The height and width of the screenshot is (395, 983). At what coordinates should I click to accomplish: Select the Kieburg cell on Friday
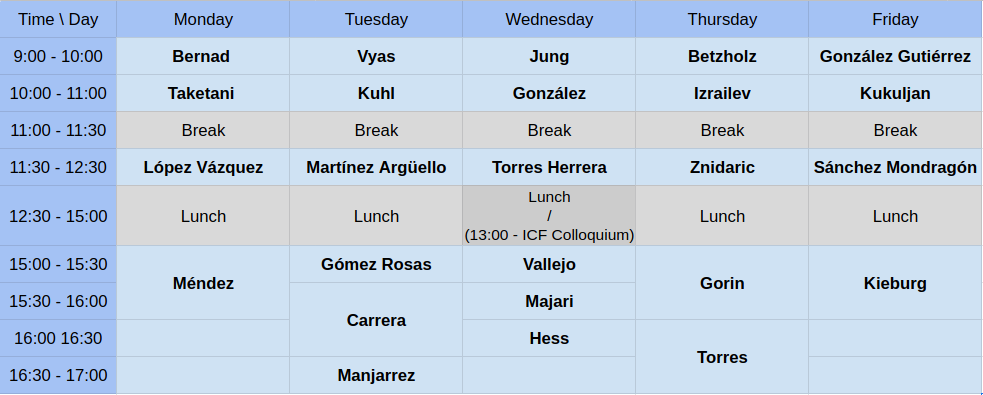pyautogui.click(x=895, y=283)
